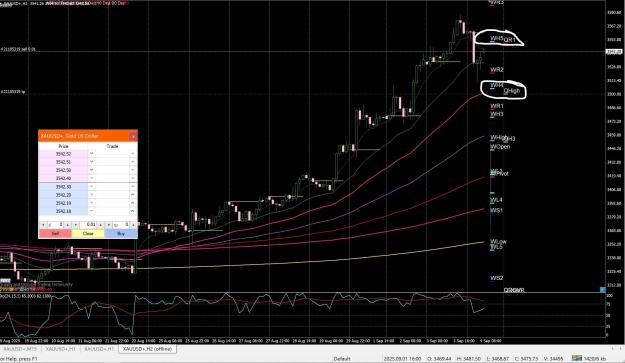Select the 3542.19 price row
This screenshot has height=363, width=625.
[63, 203]
